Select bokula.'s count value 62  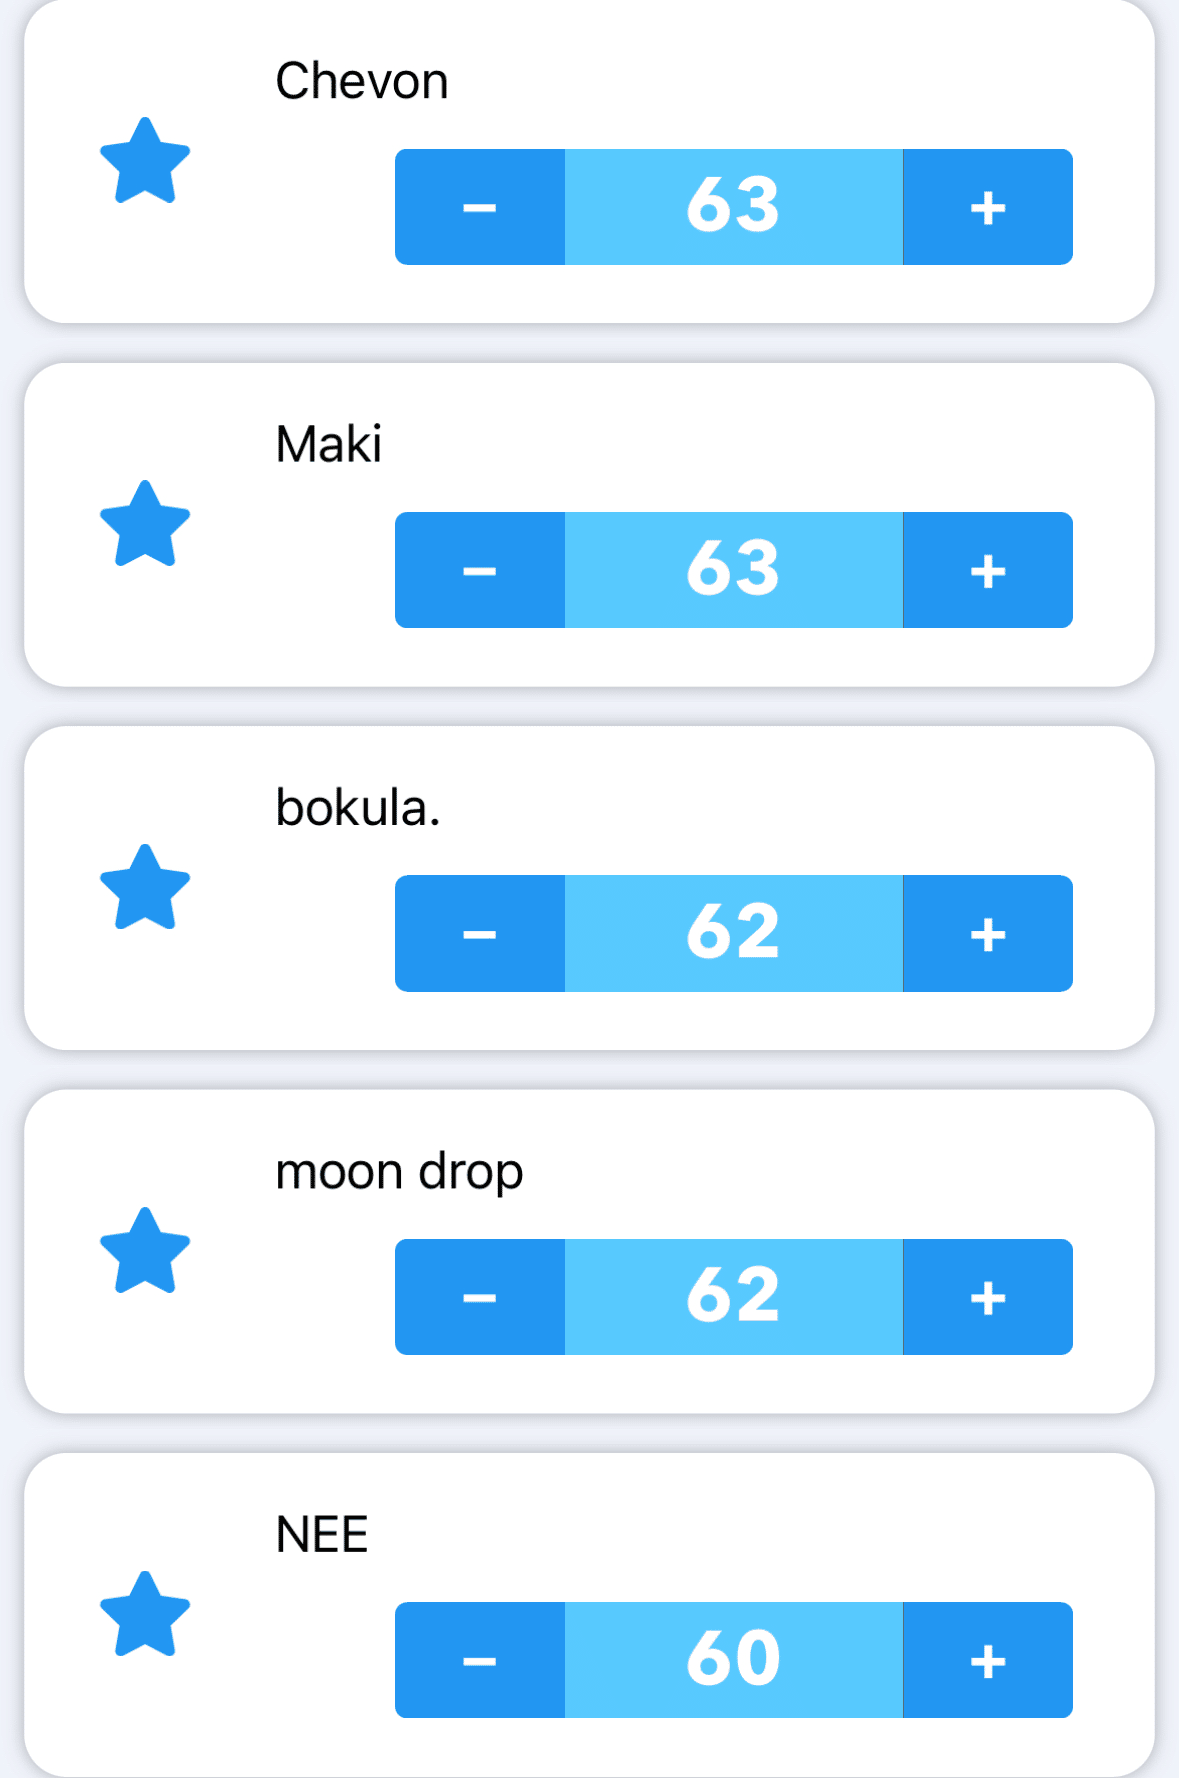coord(733,934)
